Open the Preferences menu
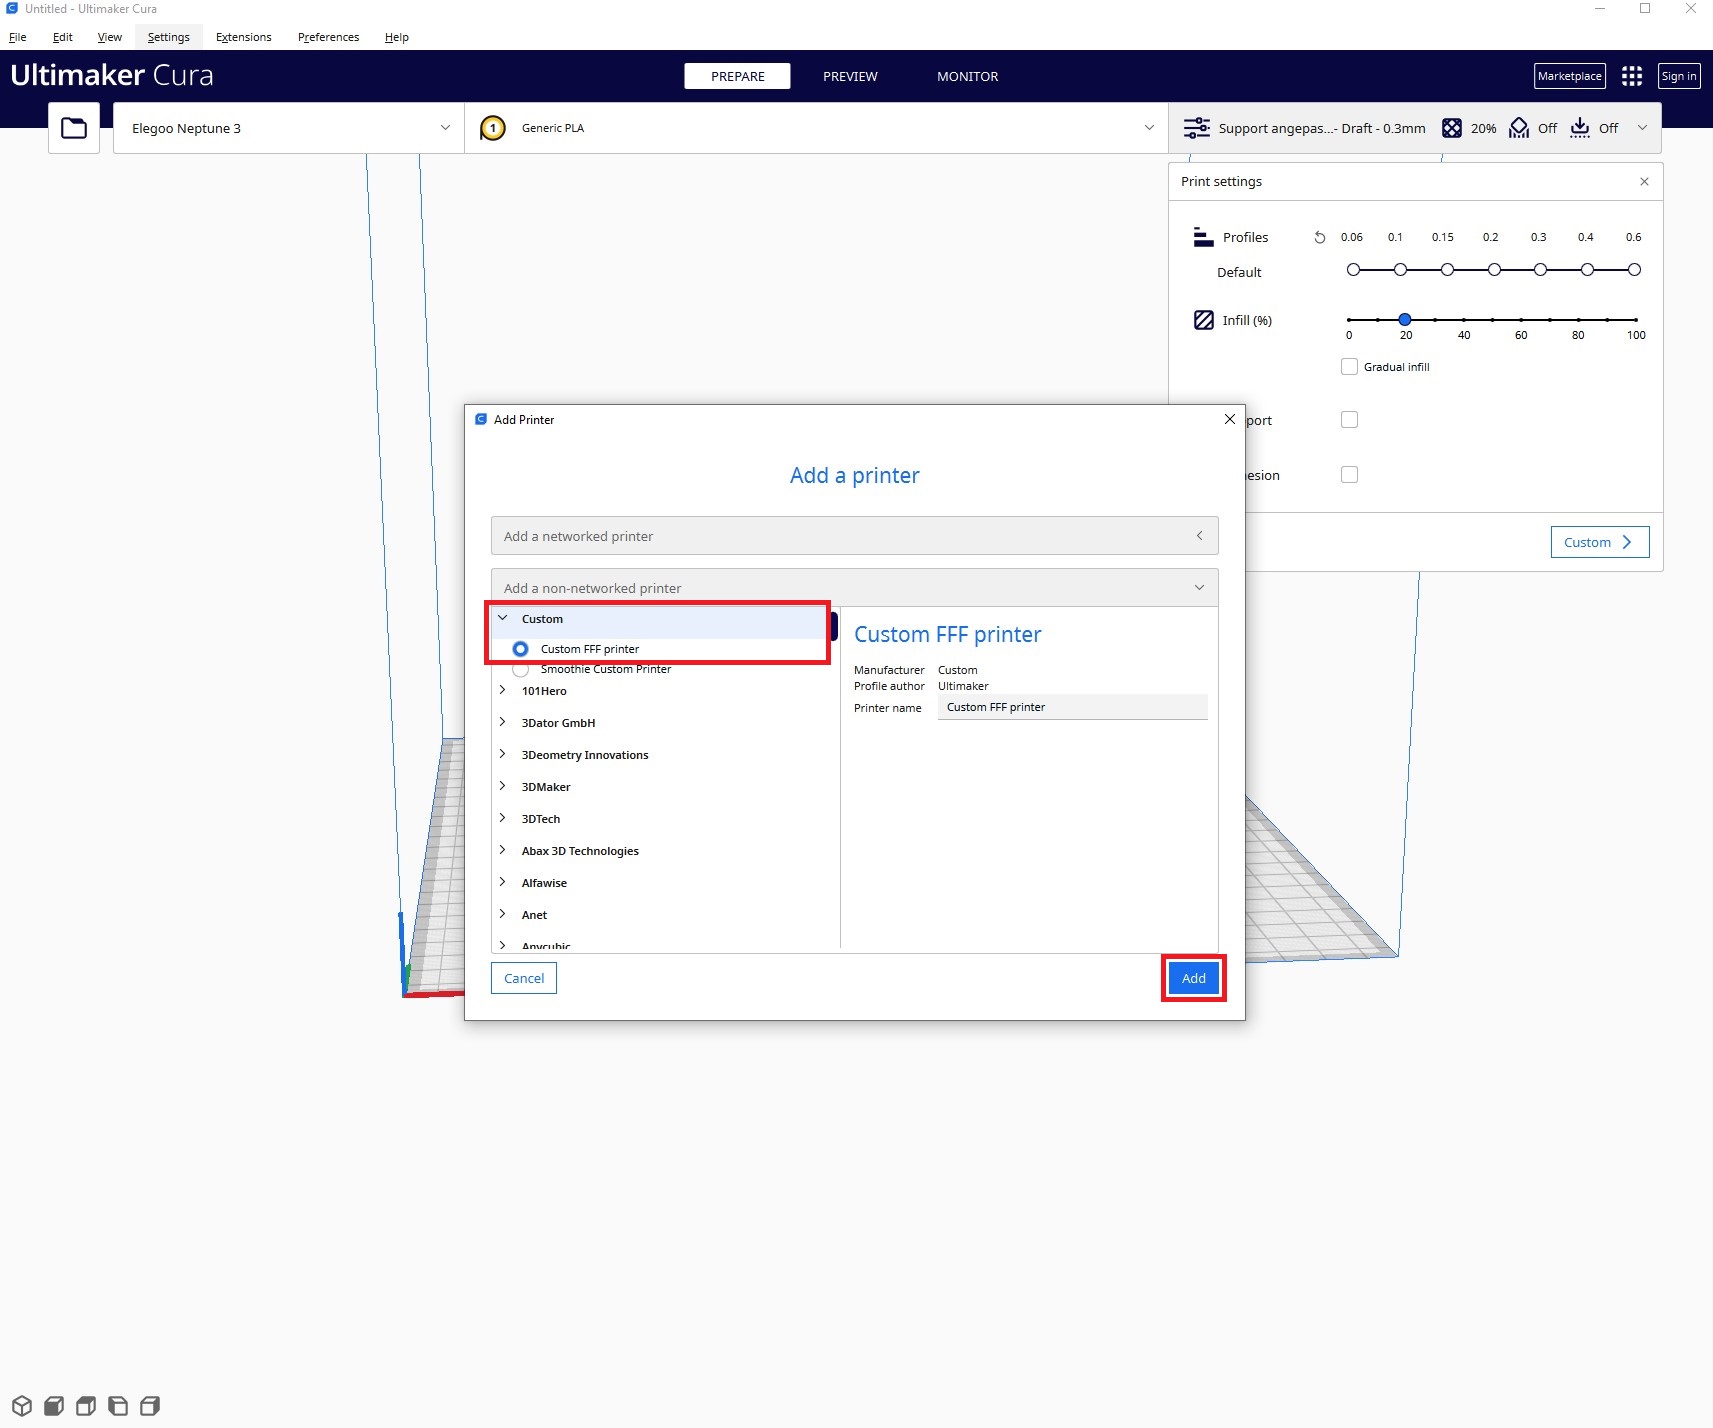Viewport: 1713px width, 1428px height. point(328,37)
